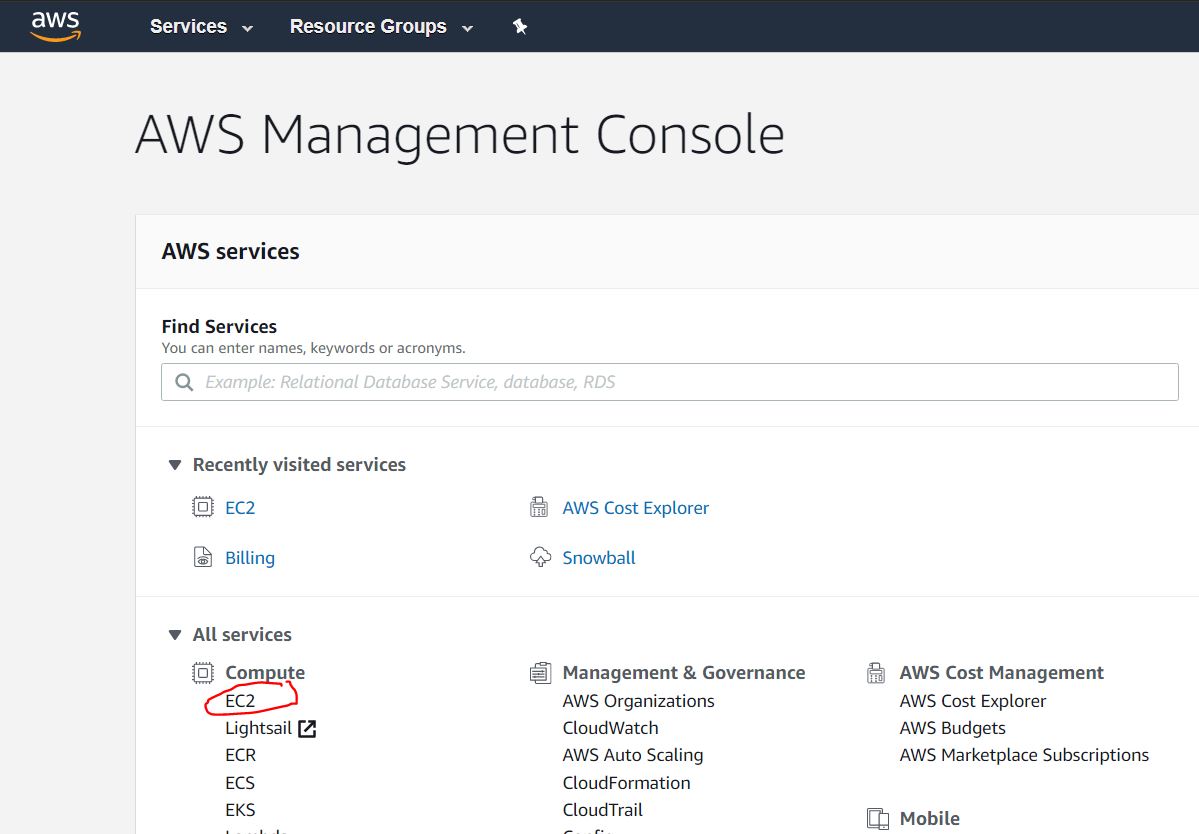Select EC2 under the Compute category
The height and width of the screenshot is (834, 1199).
pyautogui.click(x=240, y=701)
